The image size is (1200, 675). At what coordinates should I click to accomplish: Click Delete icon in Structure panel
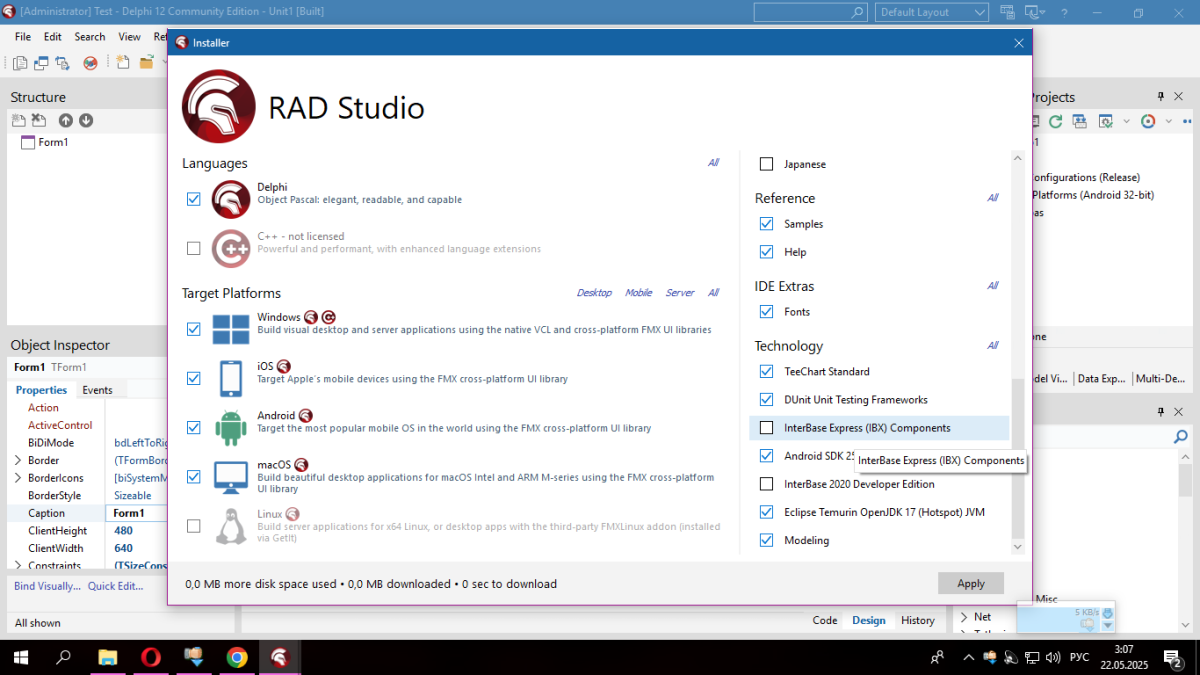pos(39,120)
